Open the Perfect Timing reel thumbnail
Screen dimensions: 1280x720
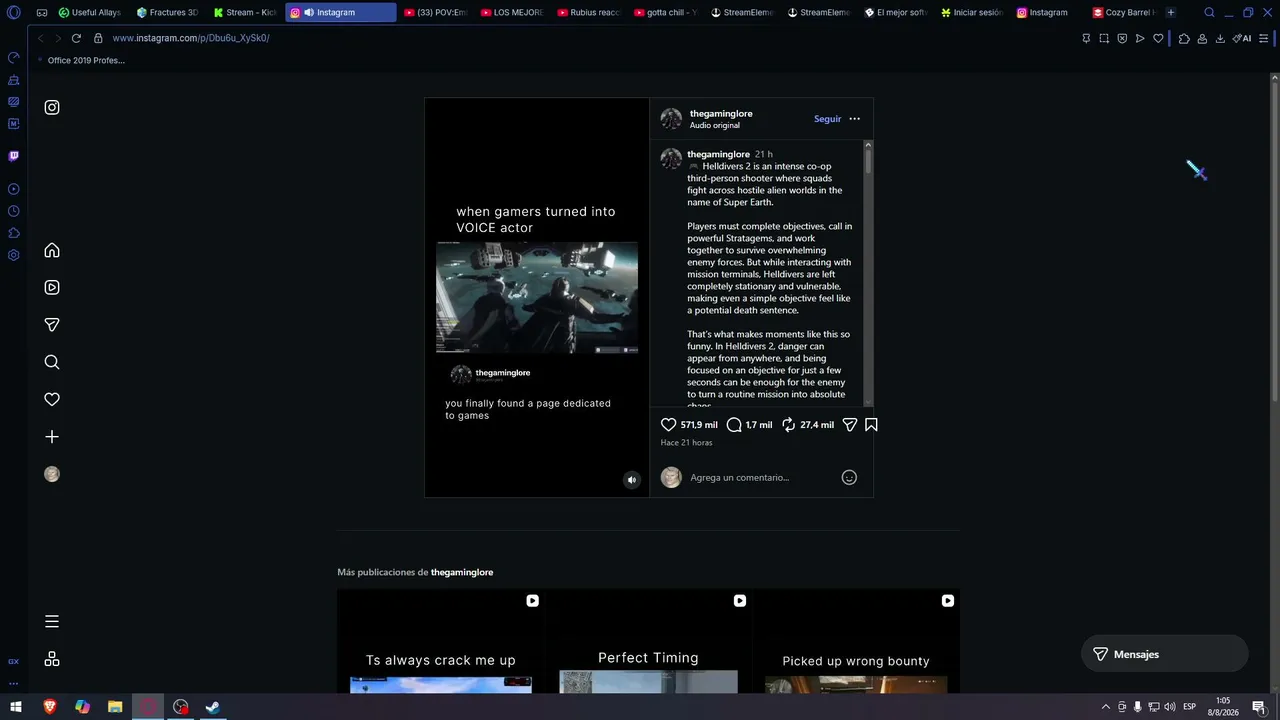pos(648,641)
